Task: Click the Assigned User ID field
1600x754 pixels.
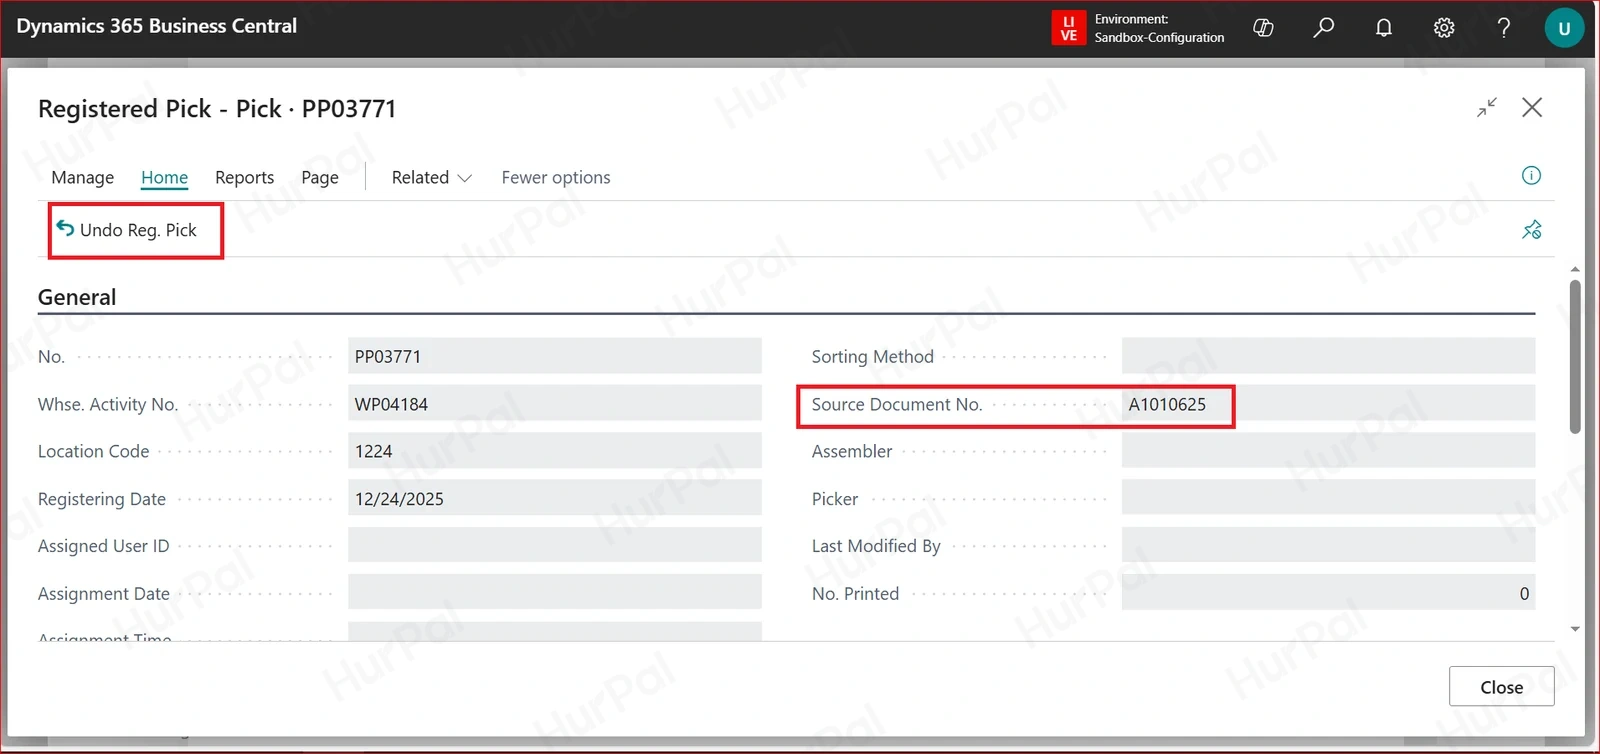Action: 554,545
